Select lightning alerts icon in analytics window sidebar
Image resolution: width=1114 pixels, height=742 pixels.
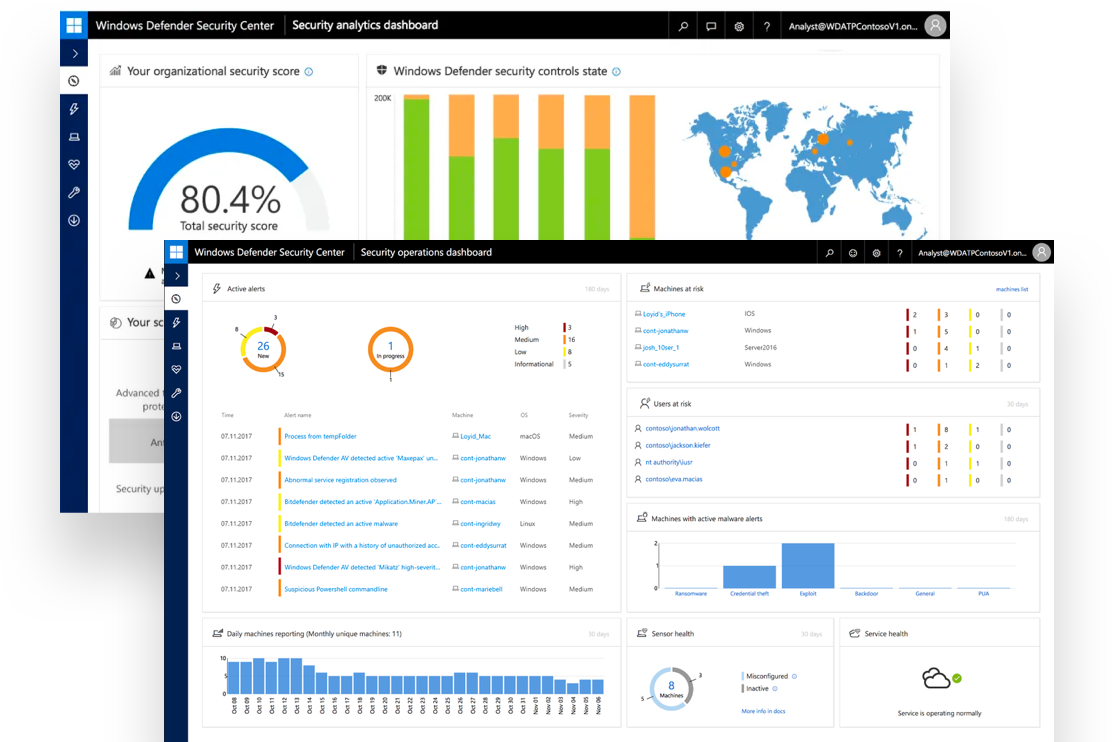[74, 109]
